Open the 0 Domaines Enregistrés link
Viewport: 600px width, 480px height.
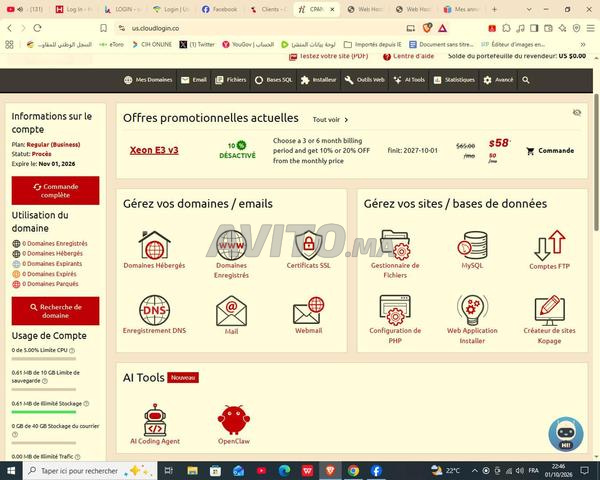pos(55,243)
